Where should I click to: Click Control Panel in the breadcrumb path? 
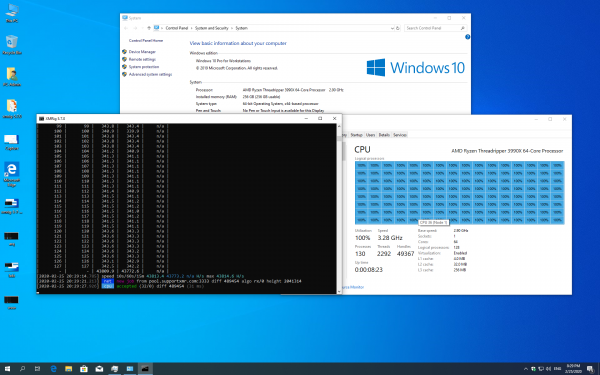click(x=177, y=28)
